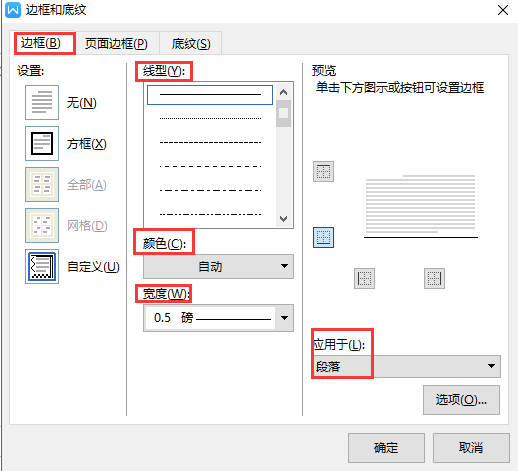Viewport: 518px width, 471px height.
Task: Open 选项(O)... border options
Action: [461, 400]
